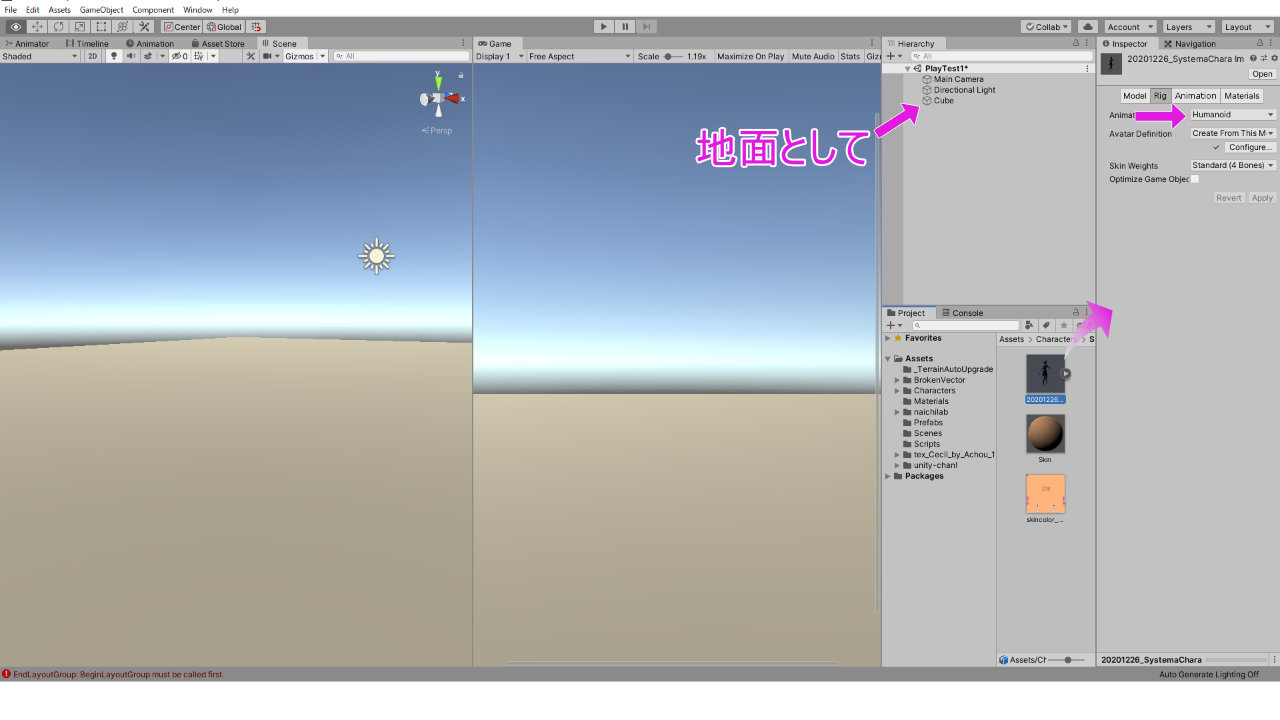Viewport: 1280px width, 720px height.
Task: Open Avatar Definition dropdown
Action: click(1233, 133)
